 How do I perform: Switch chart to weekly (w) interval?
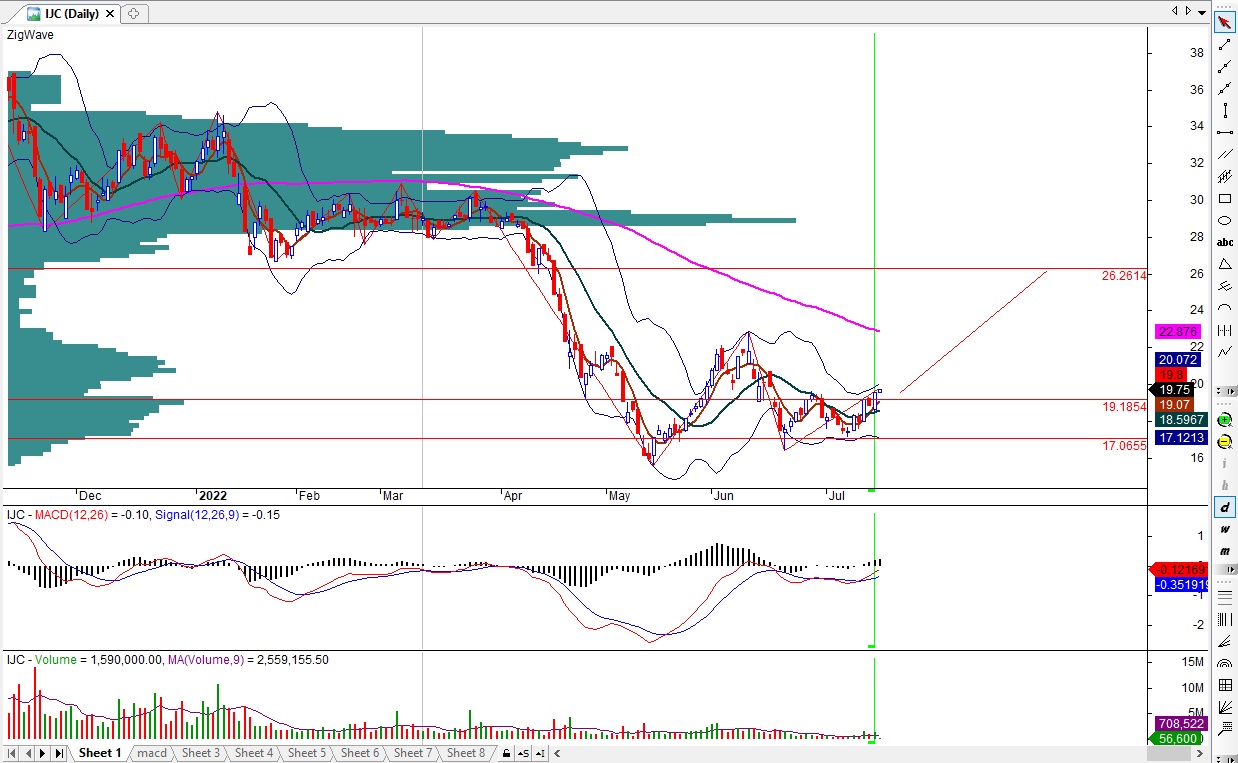tap(1225, 529)
